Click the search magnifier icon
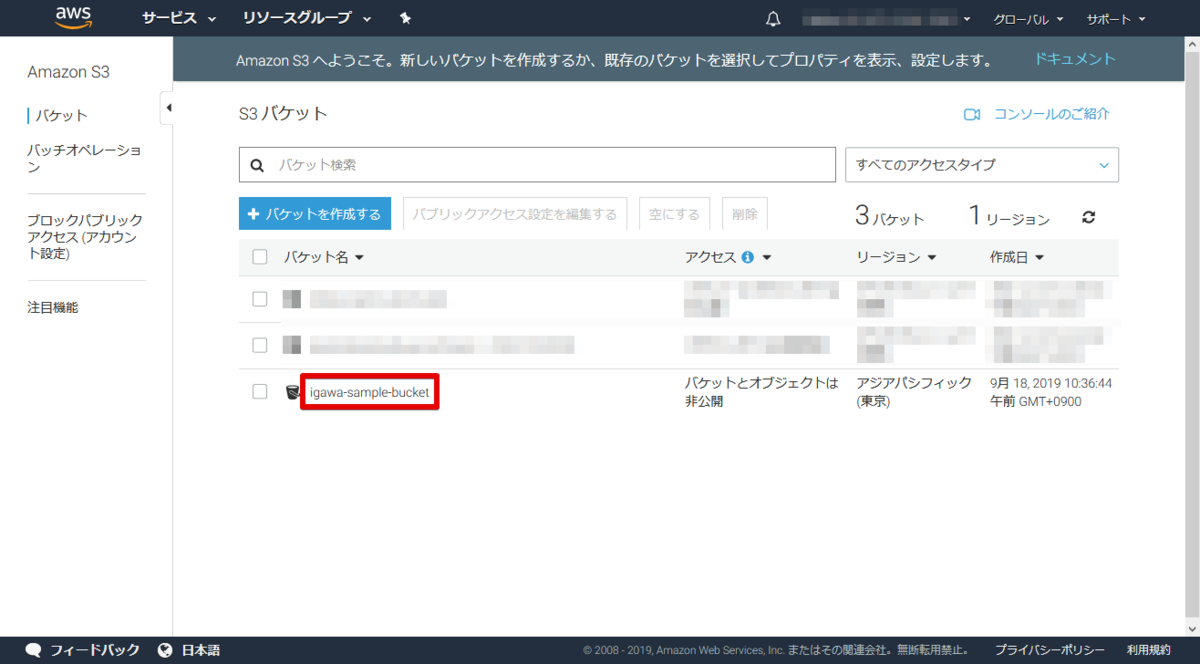Image resolution: width=1200 pixels, height=664 pixels. 257,165
